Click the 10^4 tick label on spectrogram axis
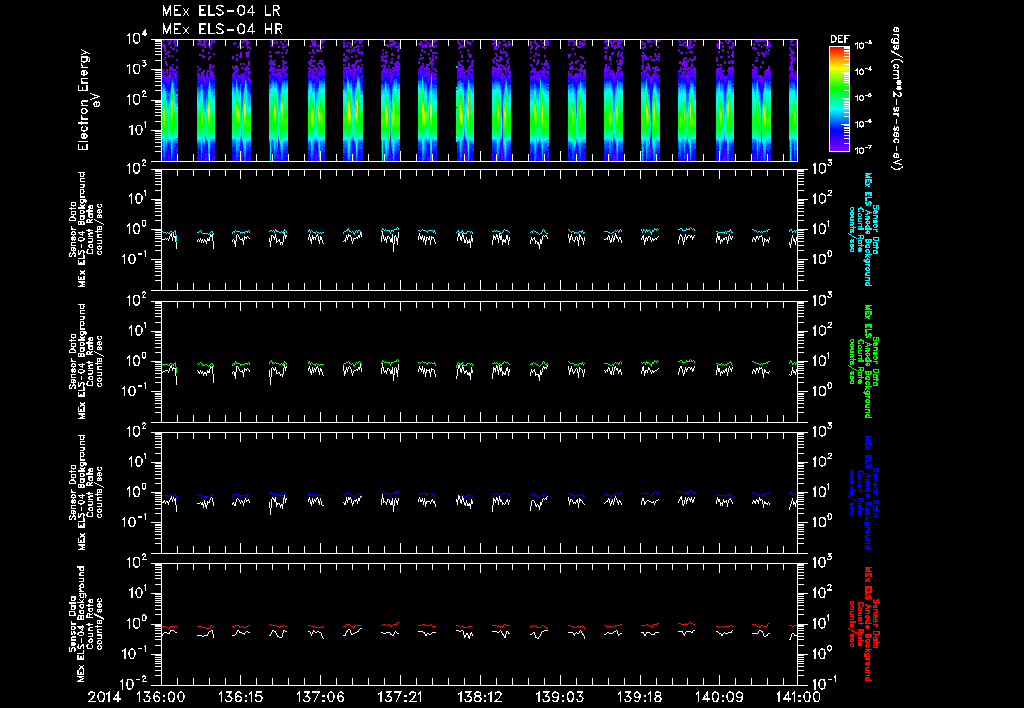 (138, 39)
